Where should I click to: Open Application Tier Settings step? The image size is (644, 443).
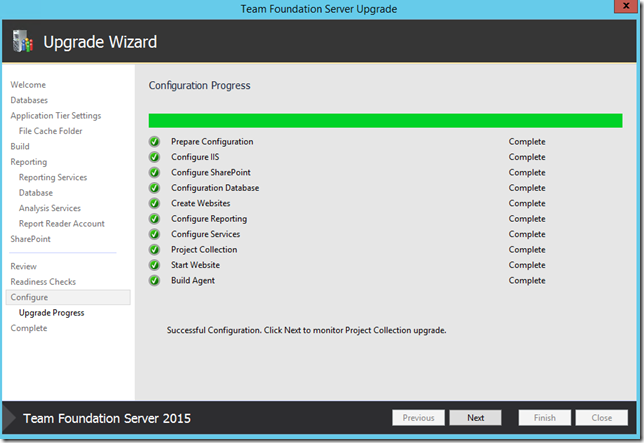click(56, 116)
